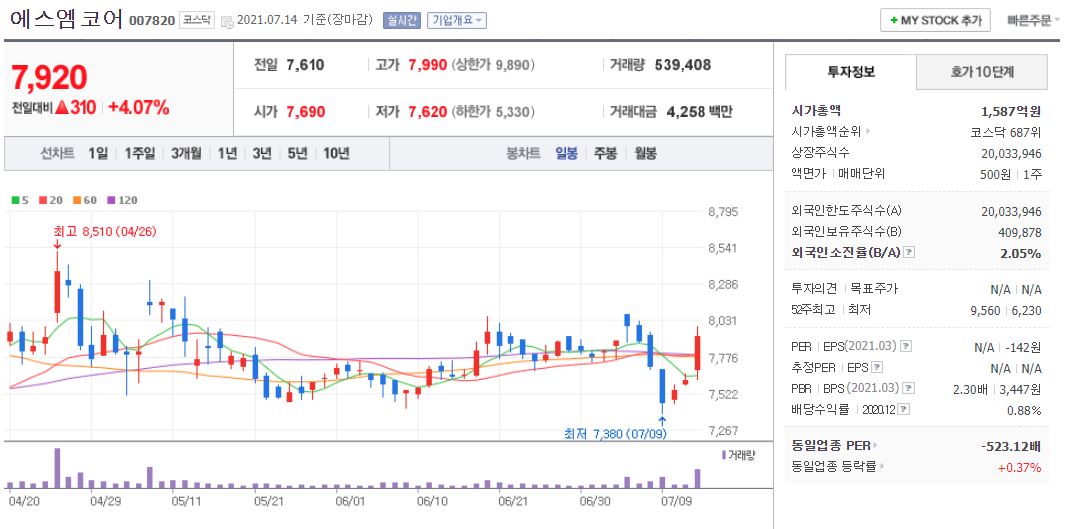This screenshot has height=529, width=1068.
Task: Select the 주봉 candle chart
Action: [x=606, y=153]
